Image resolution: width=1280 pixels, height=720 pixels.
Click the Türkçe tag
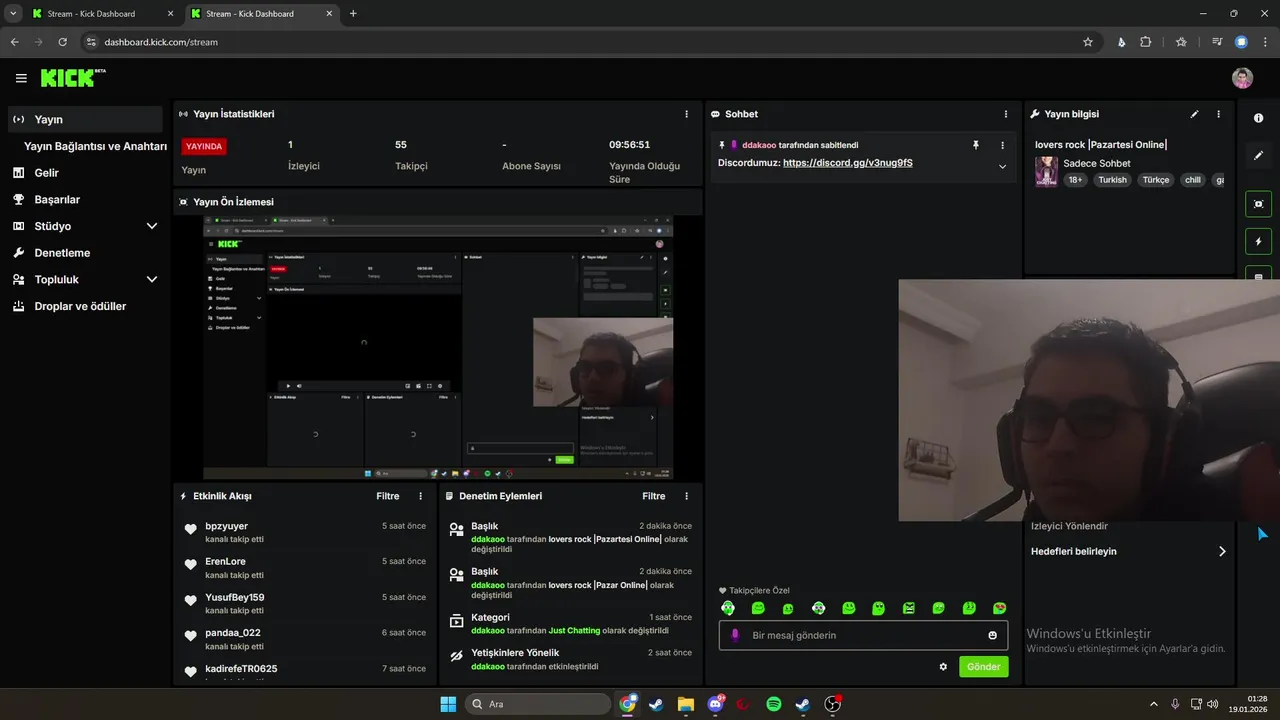(x=1156, y=180)
